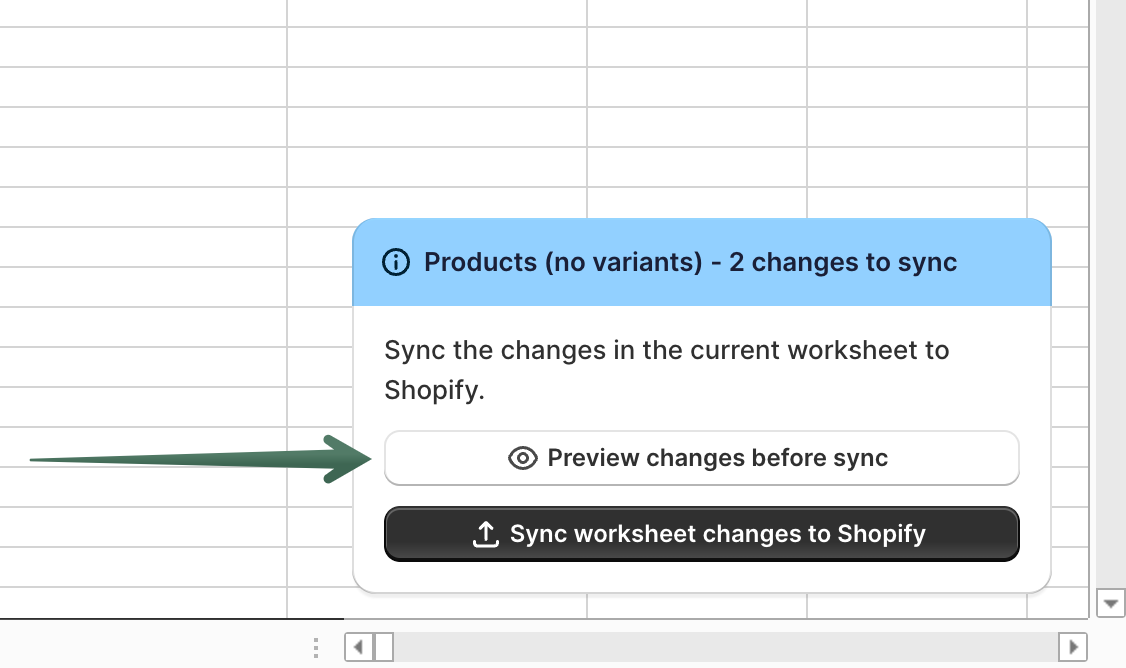Click the vertical dots handle near the scrollbar
Viewport: 1126px width, 668px height.
pyautogui.click(x=316, y=647)
